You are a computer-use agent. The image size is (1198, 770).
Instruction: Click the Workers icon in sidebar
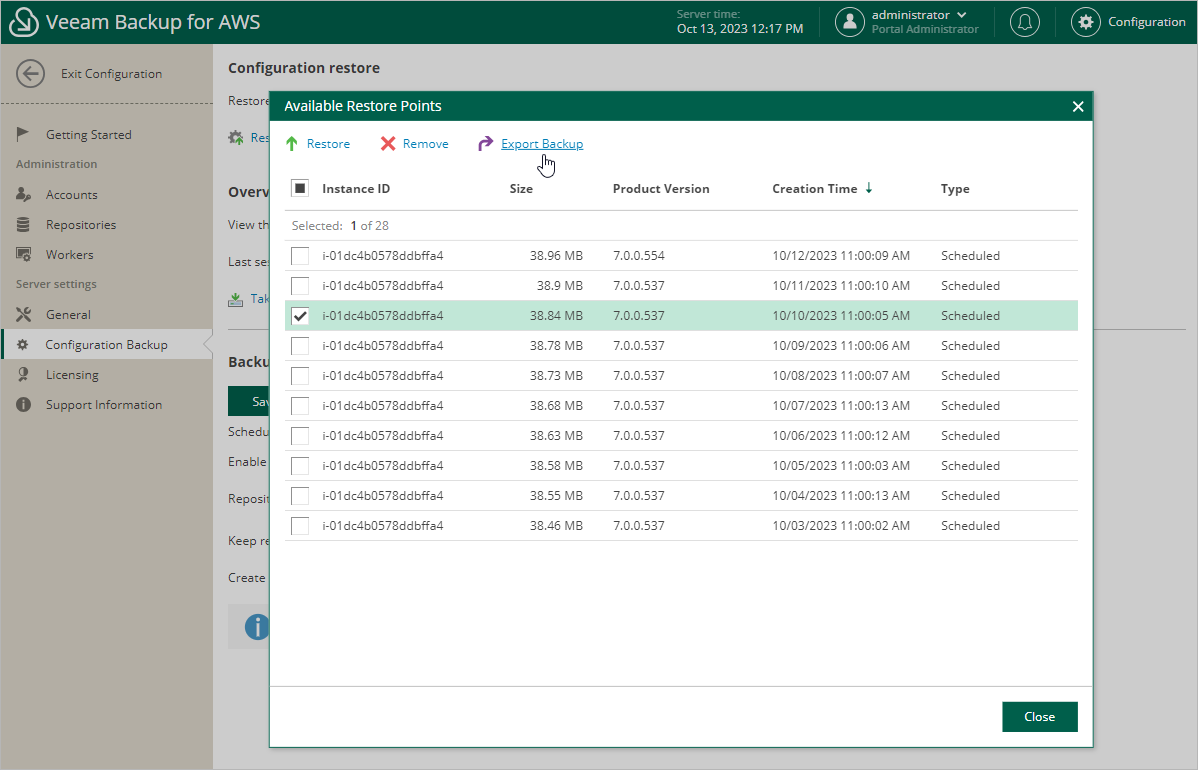pyautogui.click(x=24, y=254)
